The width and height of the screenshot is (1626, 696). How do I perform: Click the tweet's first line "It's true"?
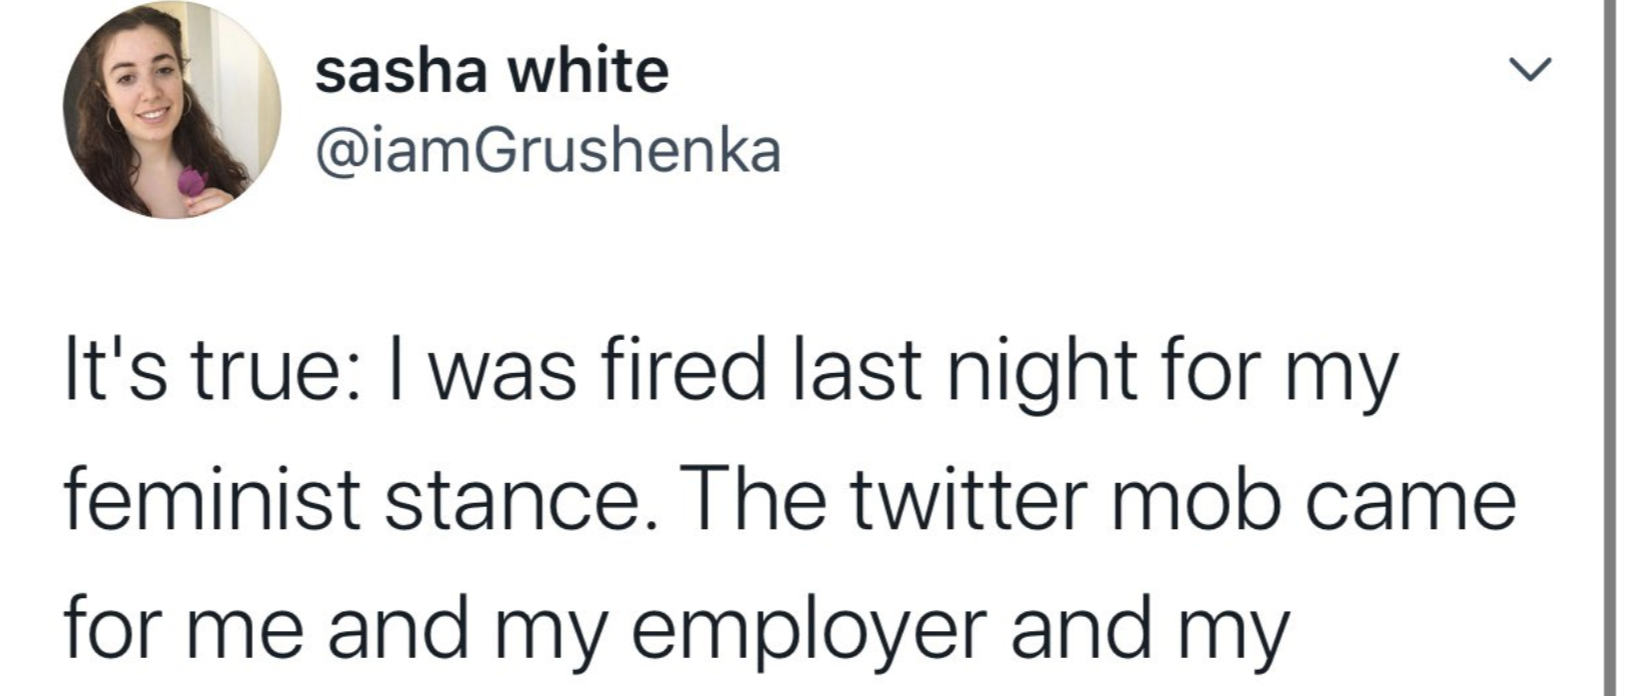tap(189, 372)
